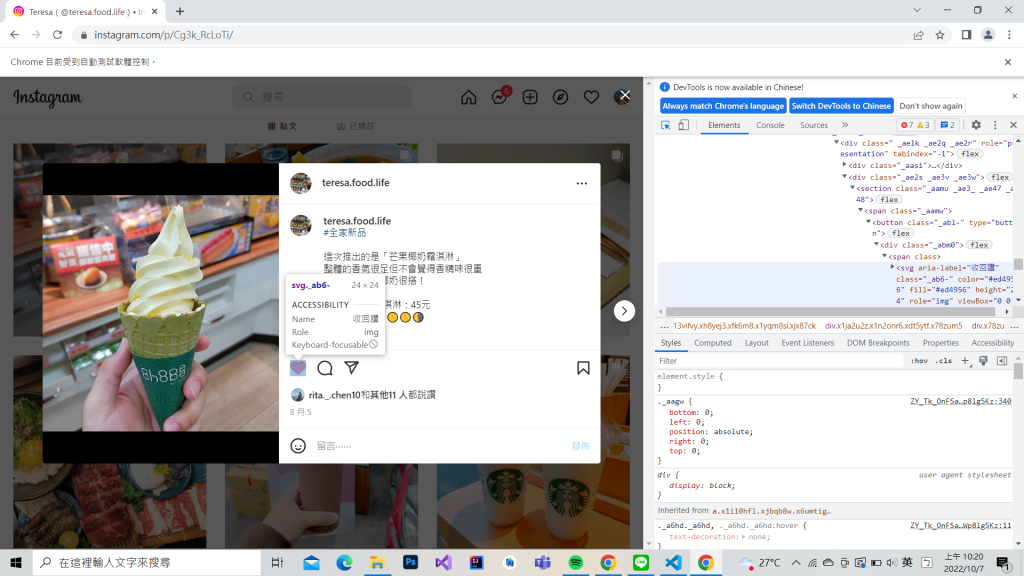Open the errors and warnings counter
This screenshot has height=576, width=1024.
click(914, 125)
